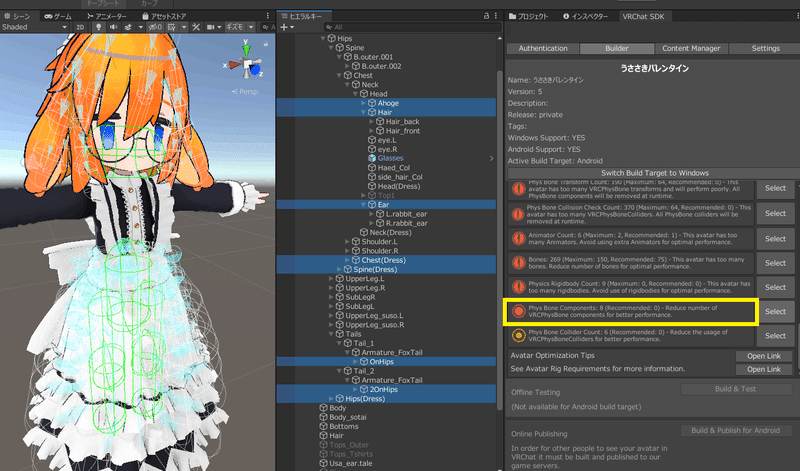This screenshot has width=800, height=471.
Task: Toggle Gizmos button in scene toolbar
Action: [235, 27]
